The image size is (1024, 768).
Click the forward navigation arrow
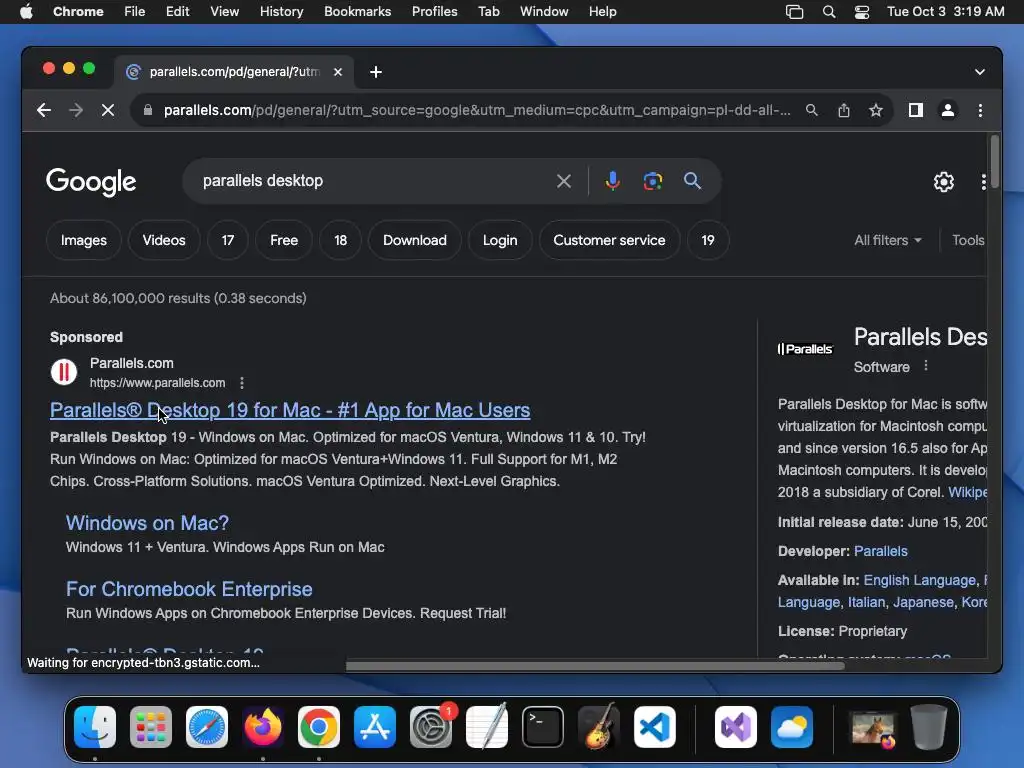(x=76, y=110)
